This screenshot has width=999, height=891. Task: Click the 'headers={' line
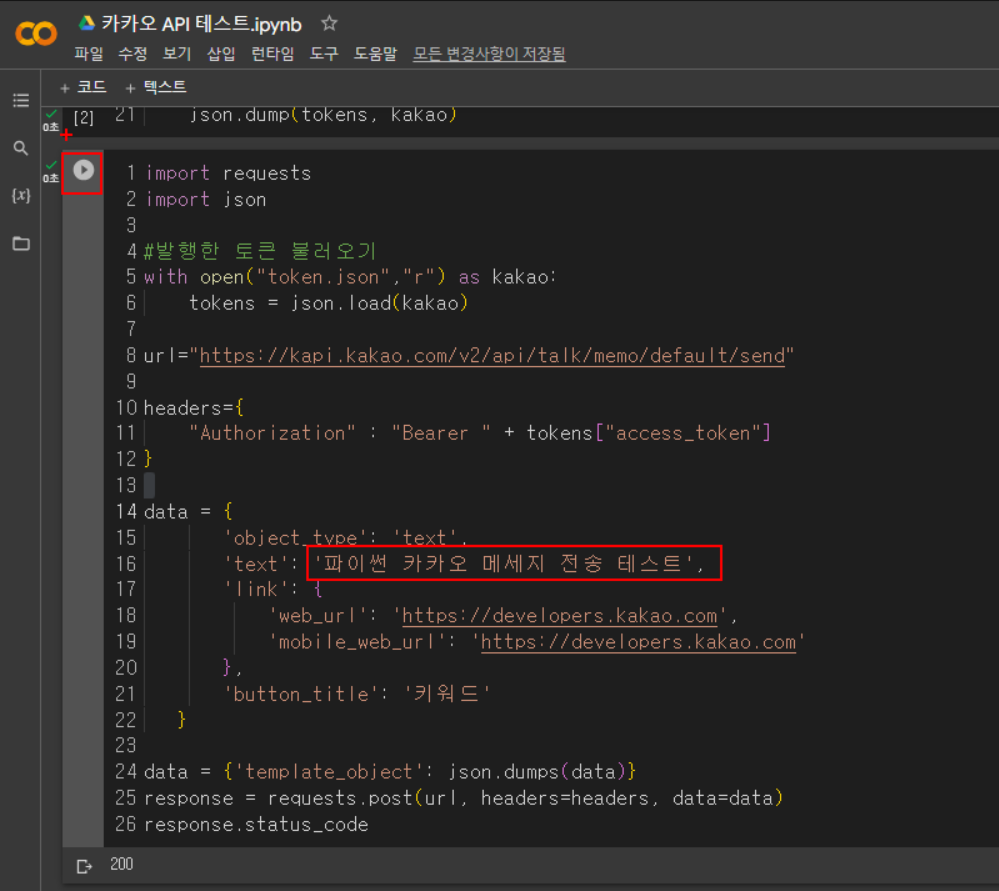tap(194, 407)
